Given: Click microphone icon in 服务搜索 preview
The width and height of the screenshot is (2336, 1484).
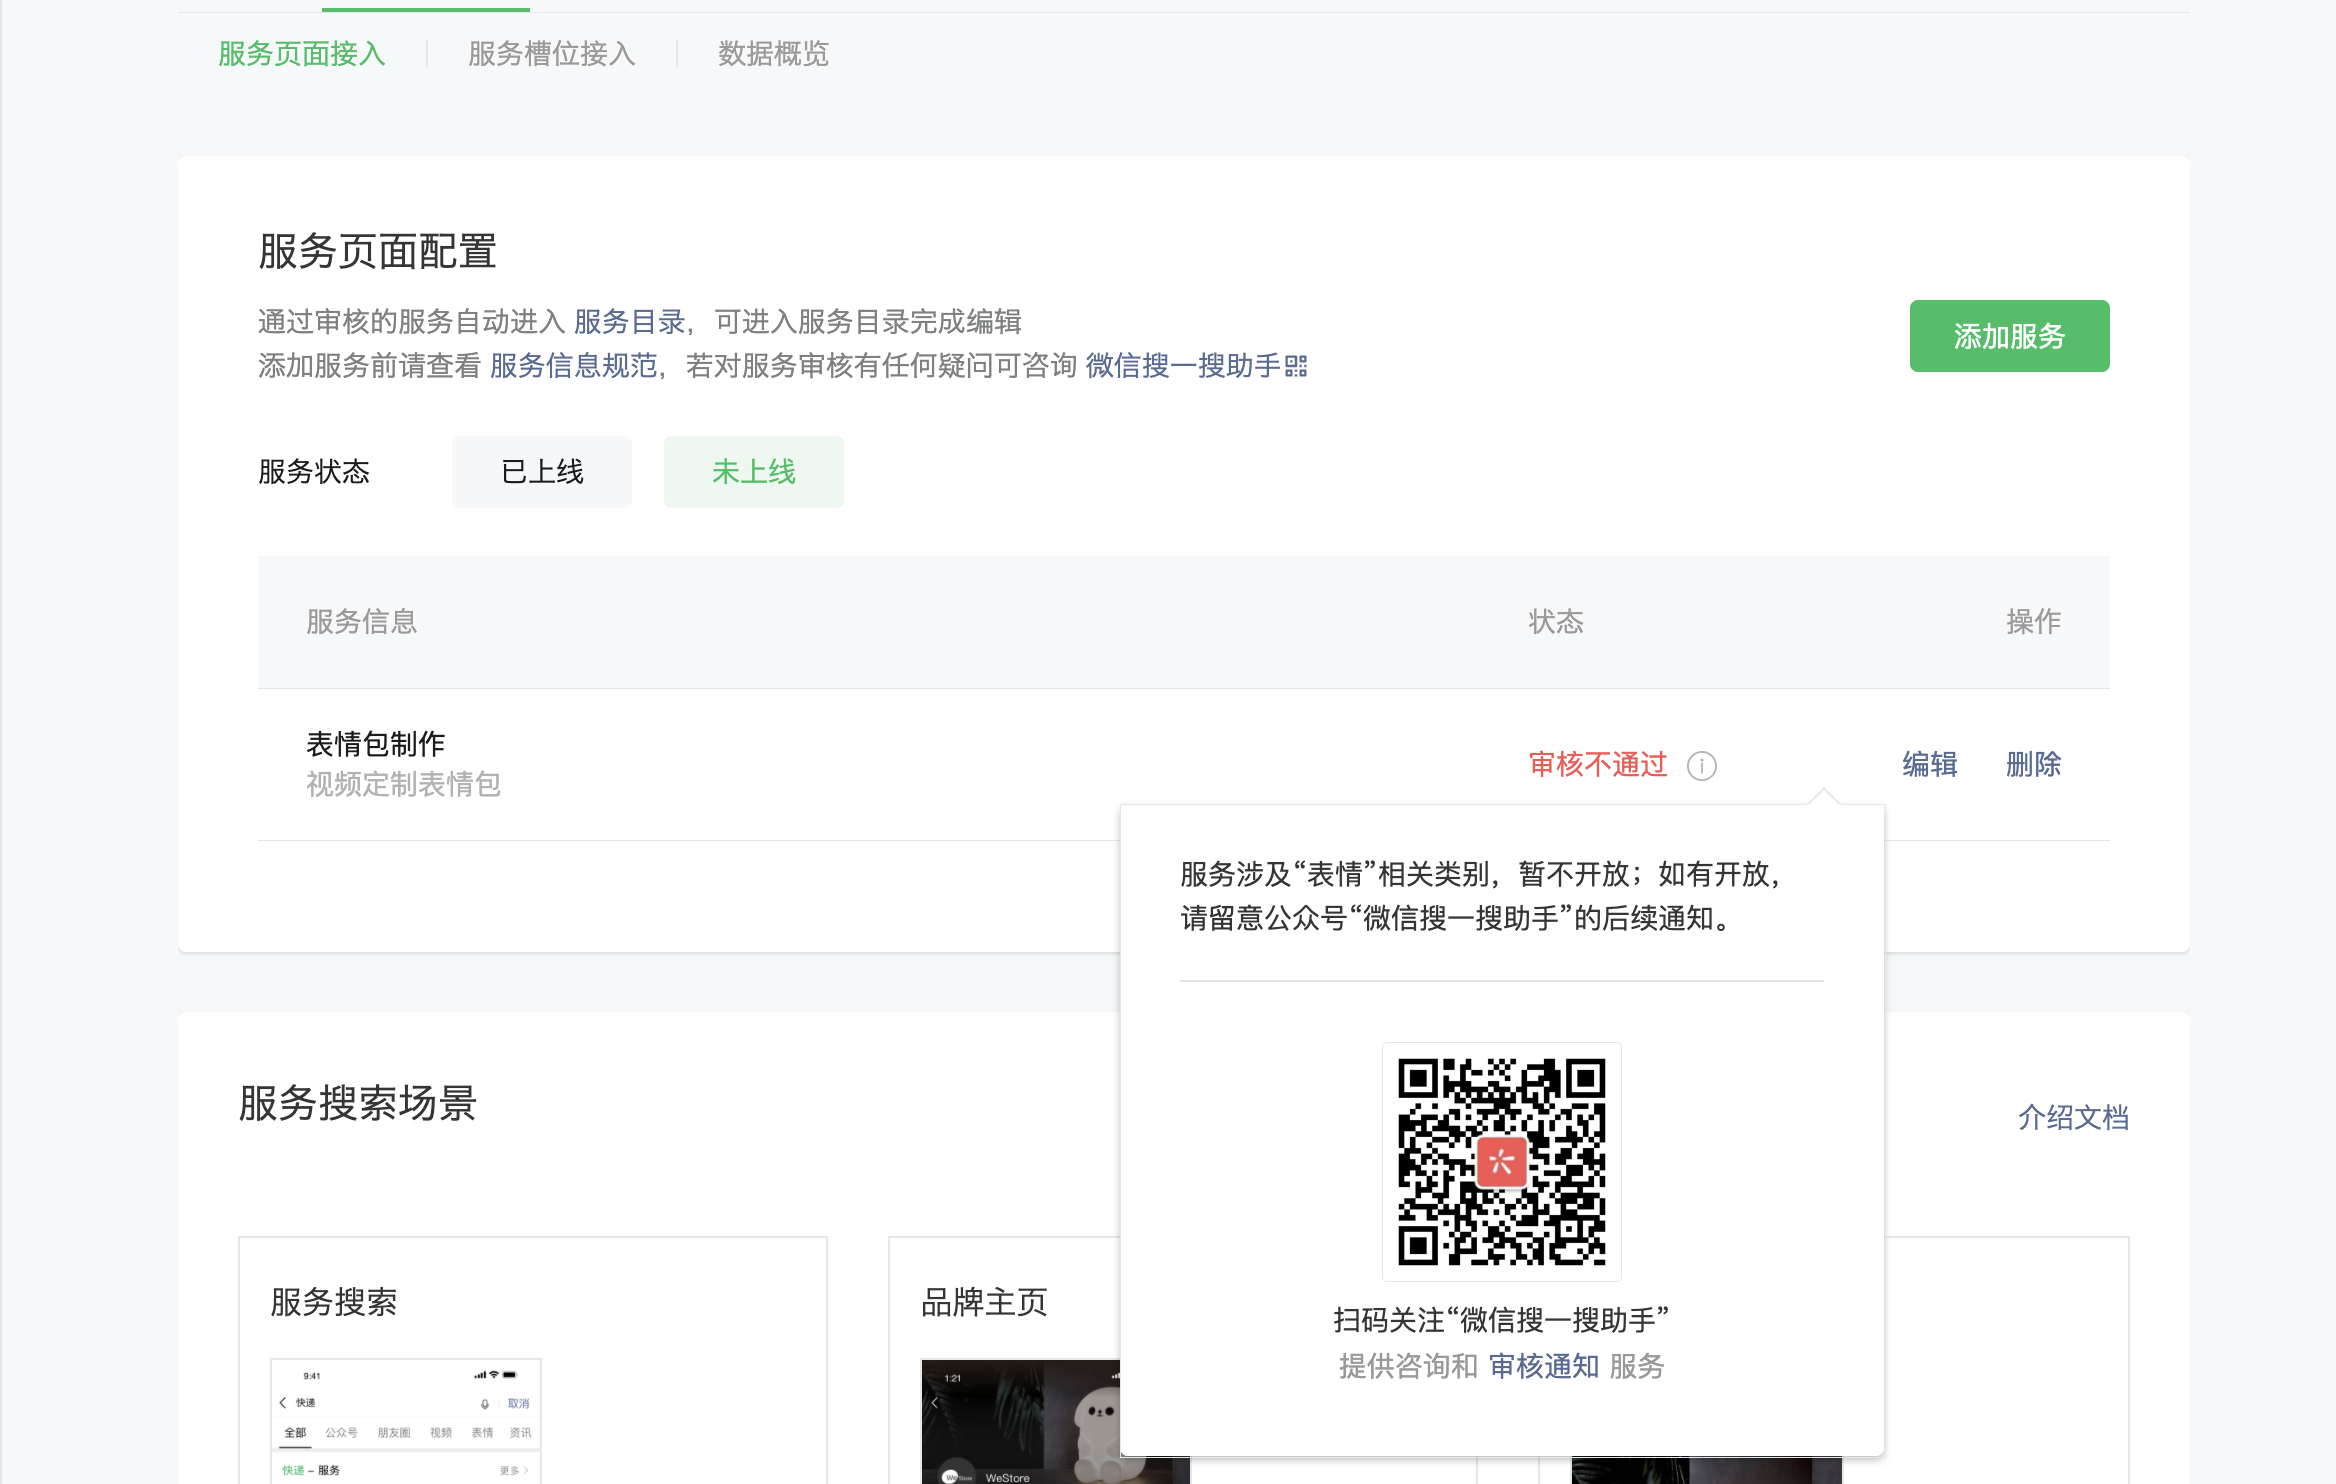Looking at the screenshot, I should pos(485,1403).
